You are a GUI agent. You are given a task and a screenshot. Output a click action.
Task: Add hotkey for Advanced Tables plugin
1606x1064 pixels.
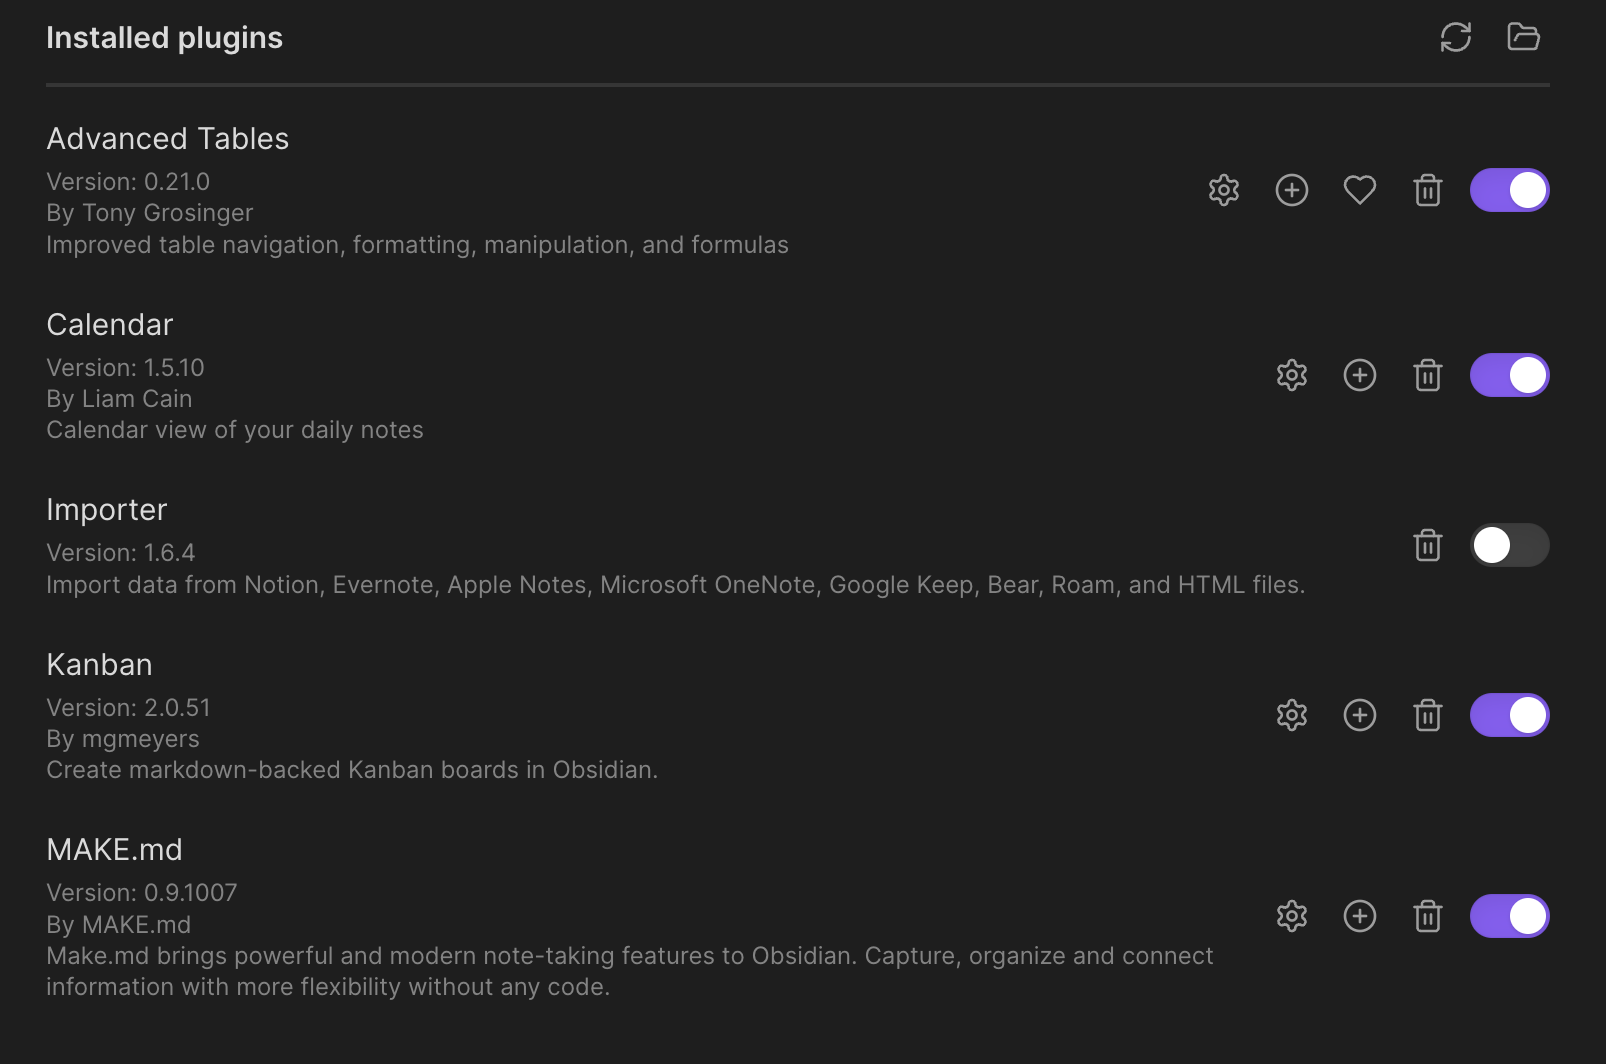(x=1292, y=190)
